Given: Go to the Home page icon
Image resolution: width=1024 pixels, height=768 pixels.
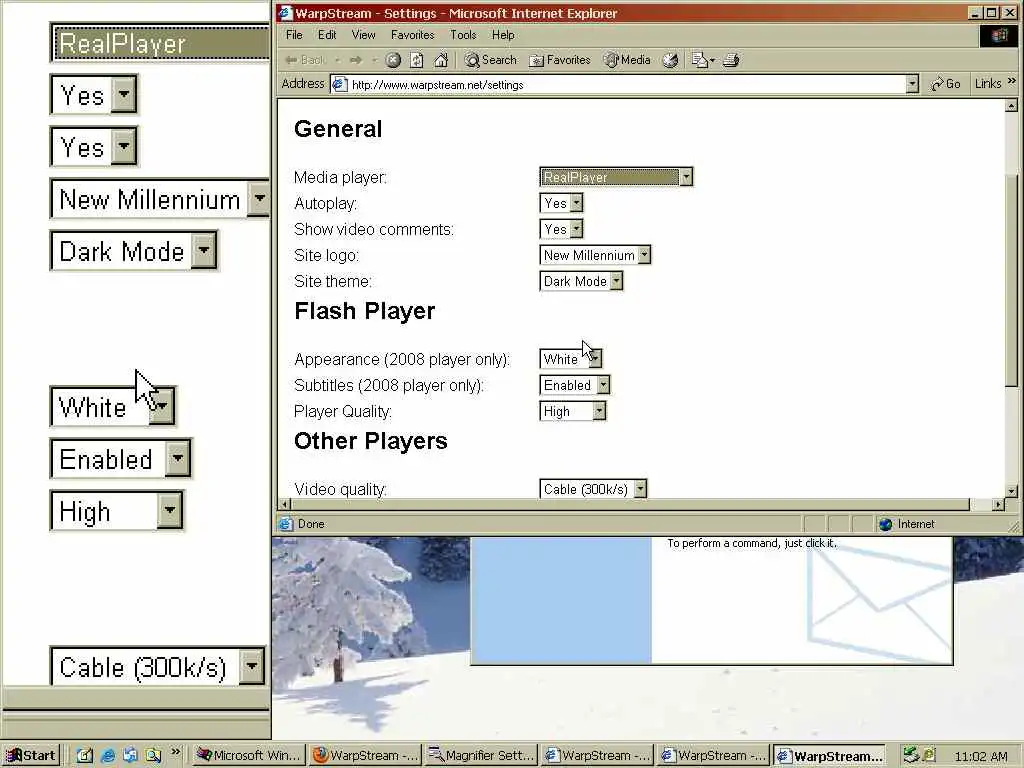Looking at the screenshot, I should (x=441, y=60).
